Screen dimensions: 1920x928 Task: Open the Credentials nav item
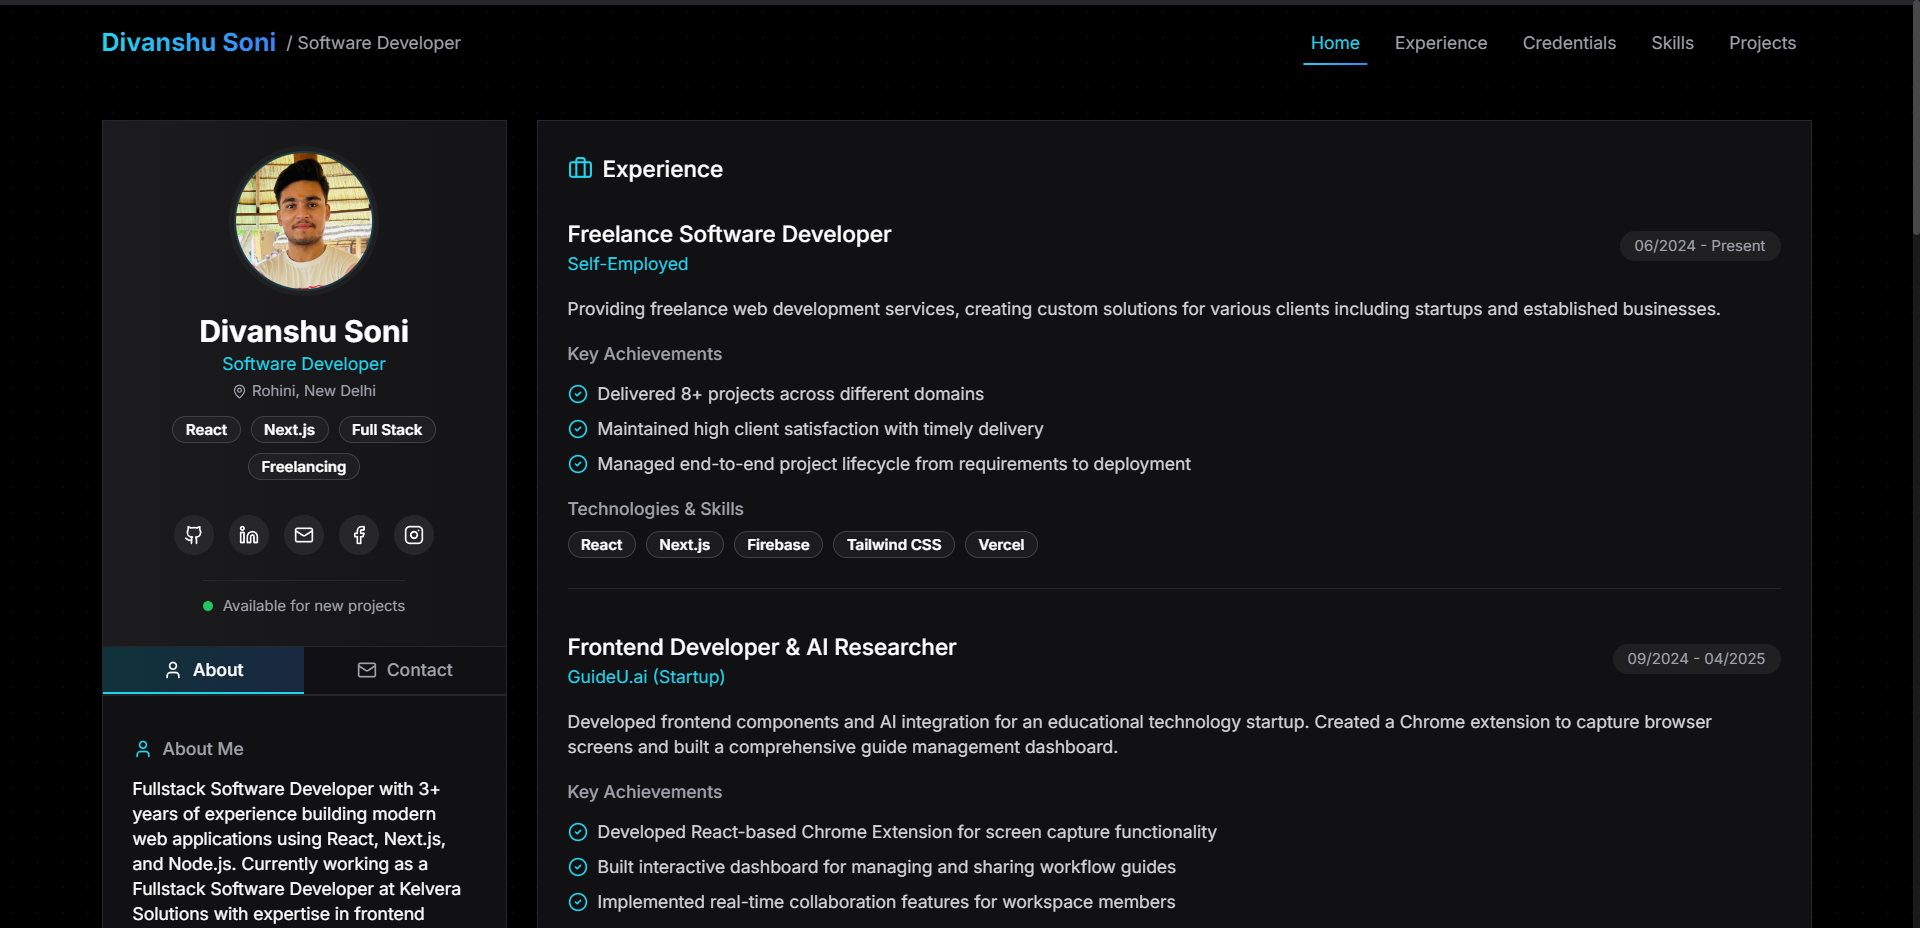pos(1569,43)
